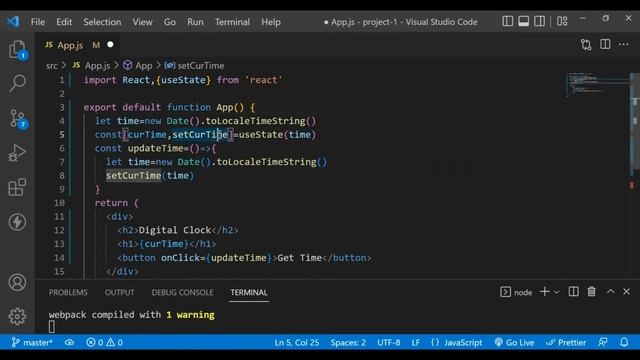Click 'webpack compiled with 1 warning' terminal text
This screenshot has width=640, height=360.
131,315
